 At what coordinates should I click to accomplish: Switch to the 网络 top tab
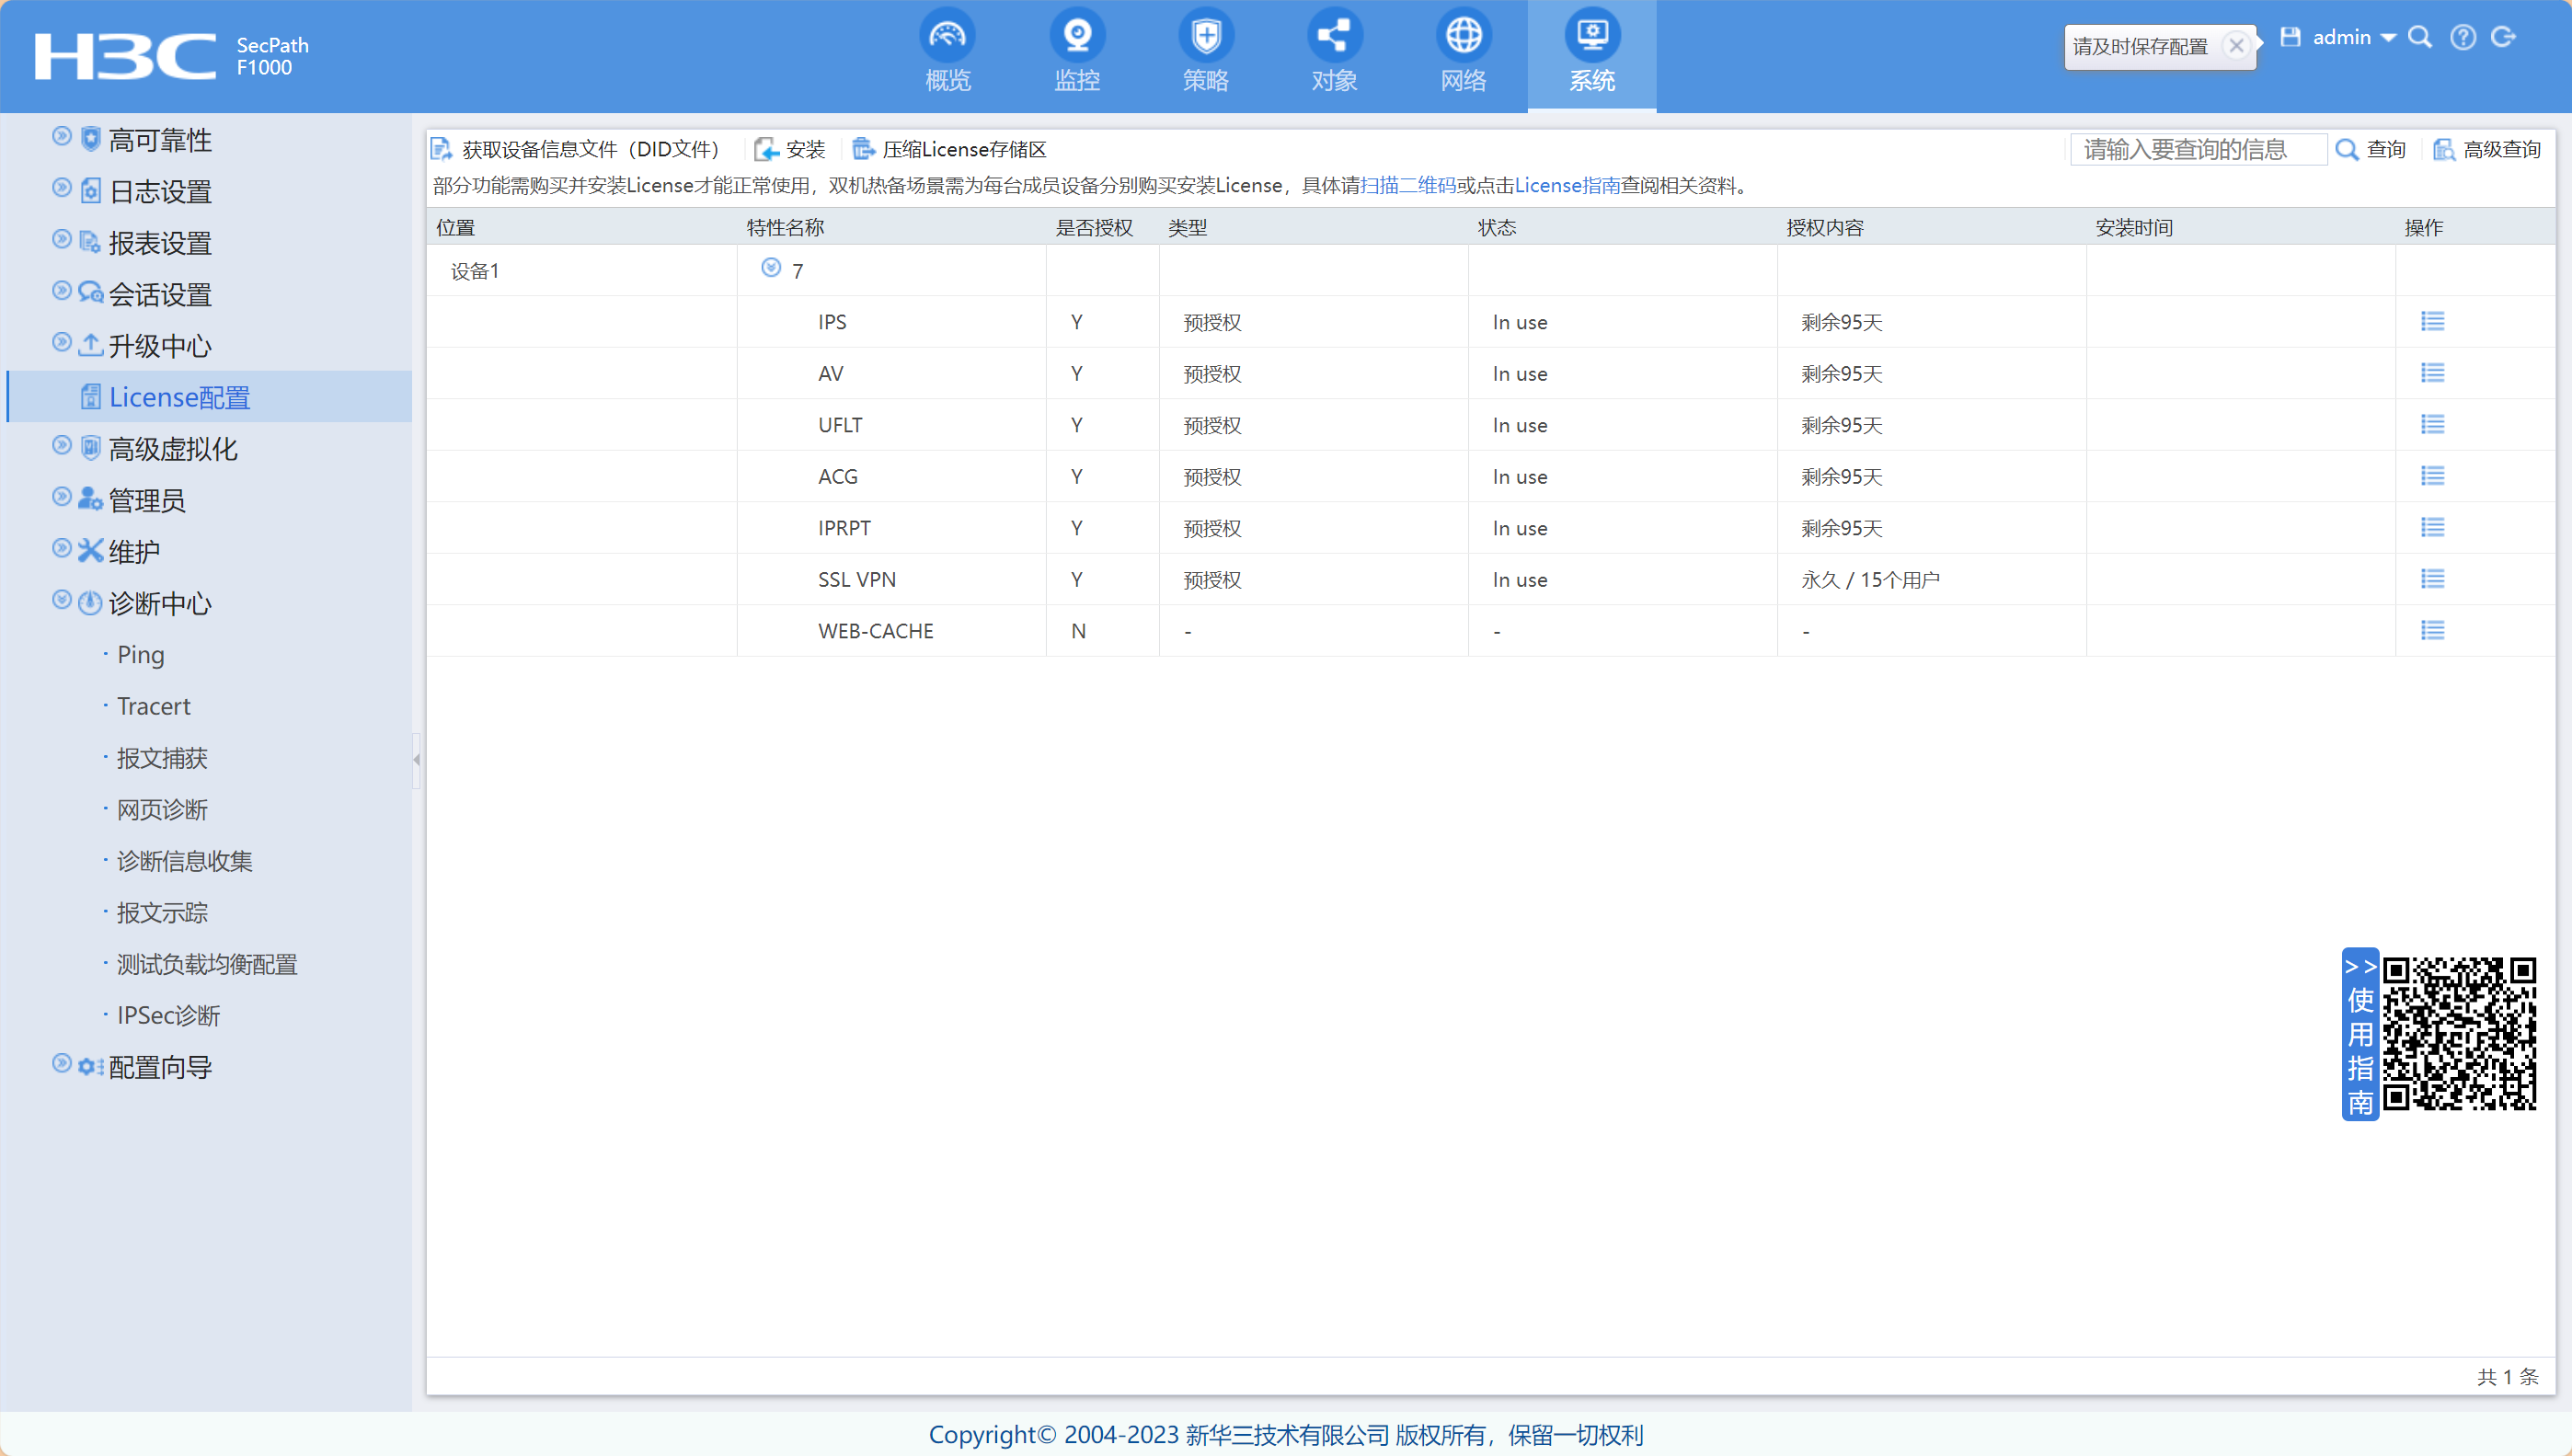click(1463, 55)
